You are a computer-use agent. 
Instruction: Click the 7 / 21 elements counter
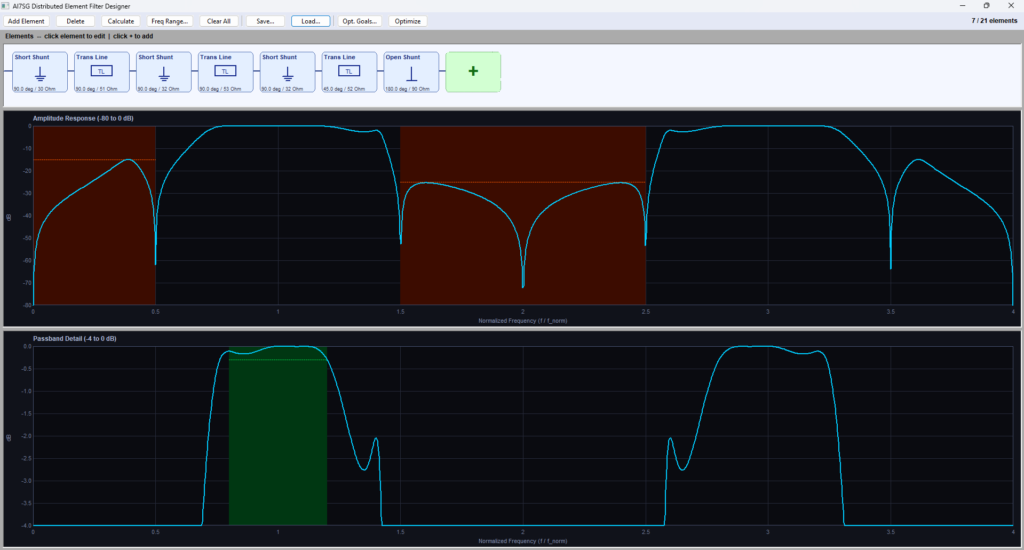994,21
